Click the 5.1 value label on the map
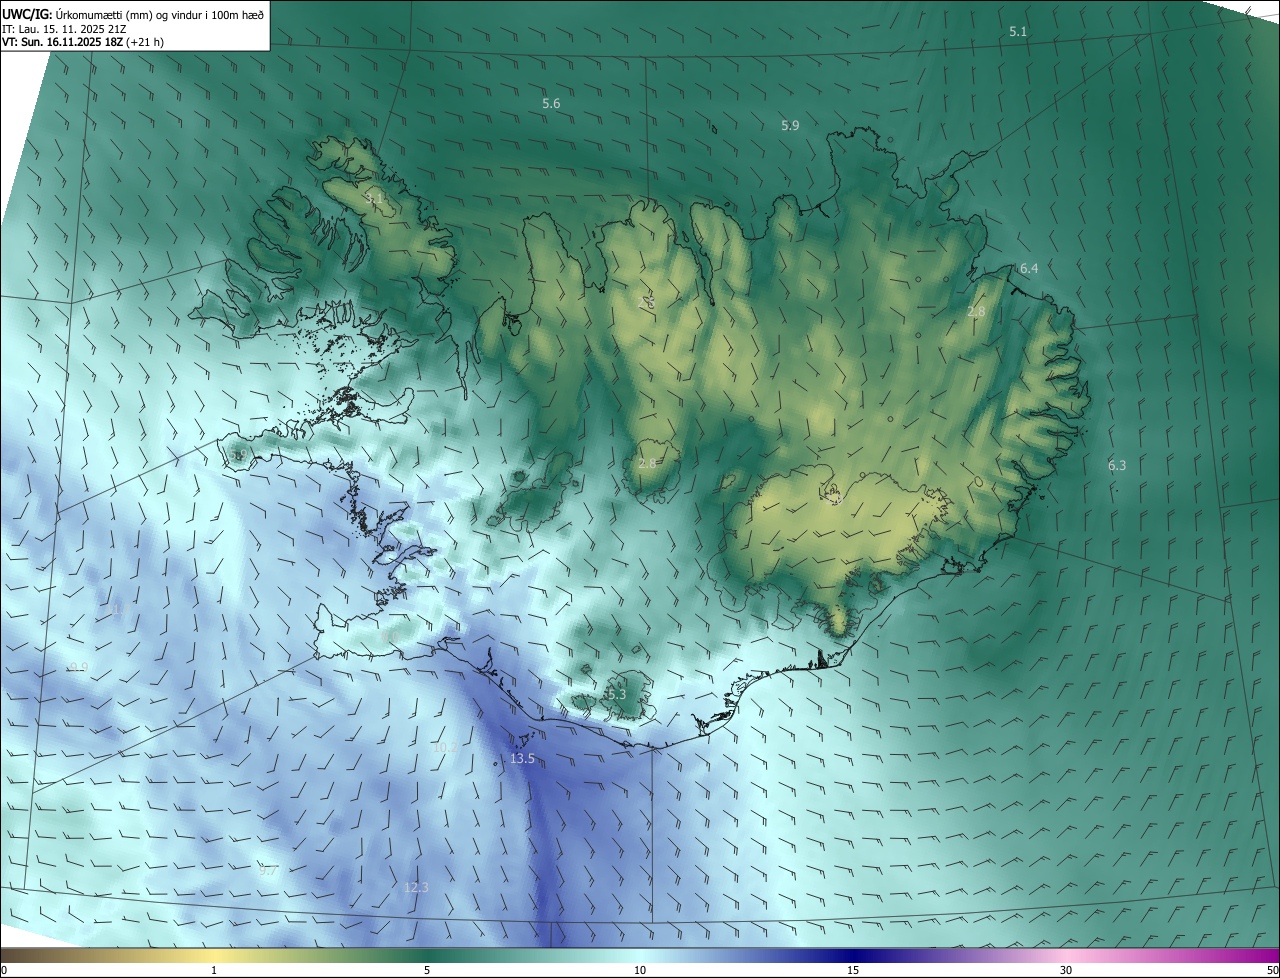The image size is (1280, 978). [1018, 32]
